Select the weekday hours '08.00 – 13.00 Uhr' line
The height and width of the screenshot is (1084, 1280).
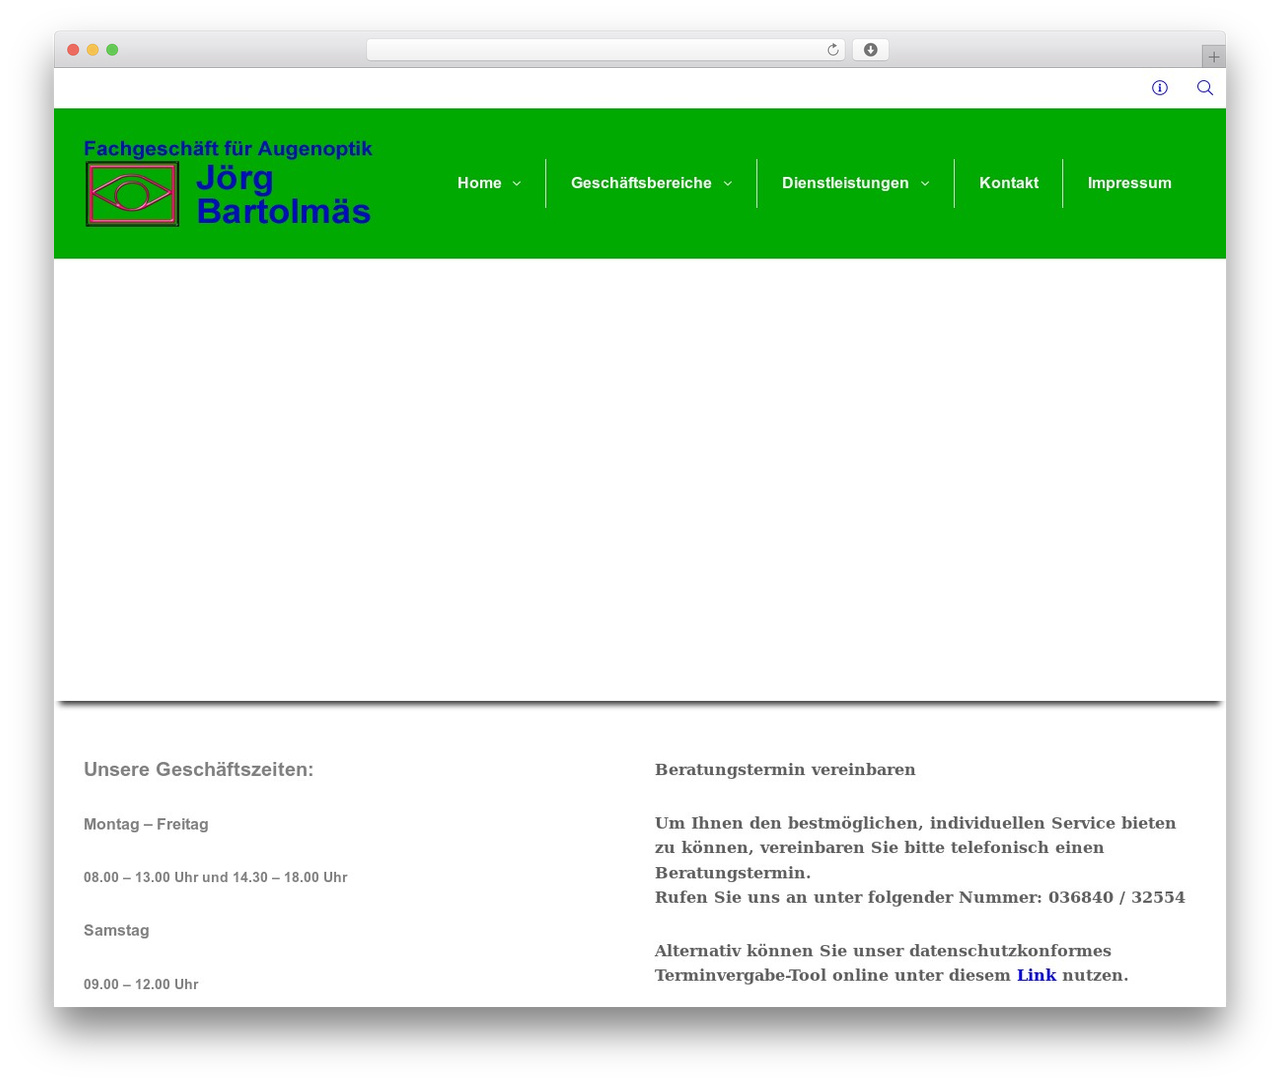(216, 877)
